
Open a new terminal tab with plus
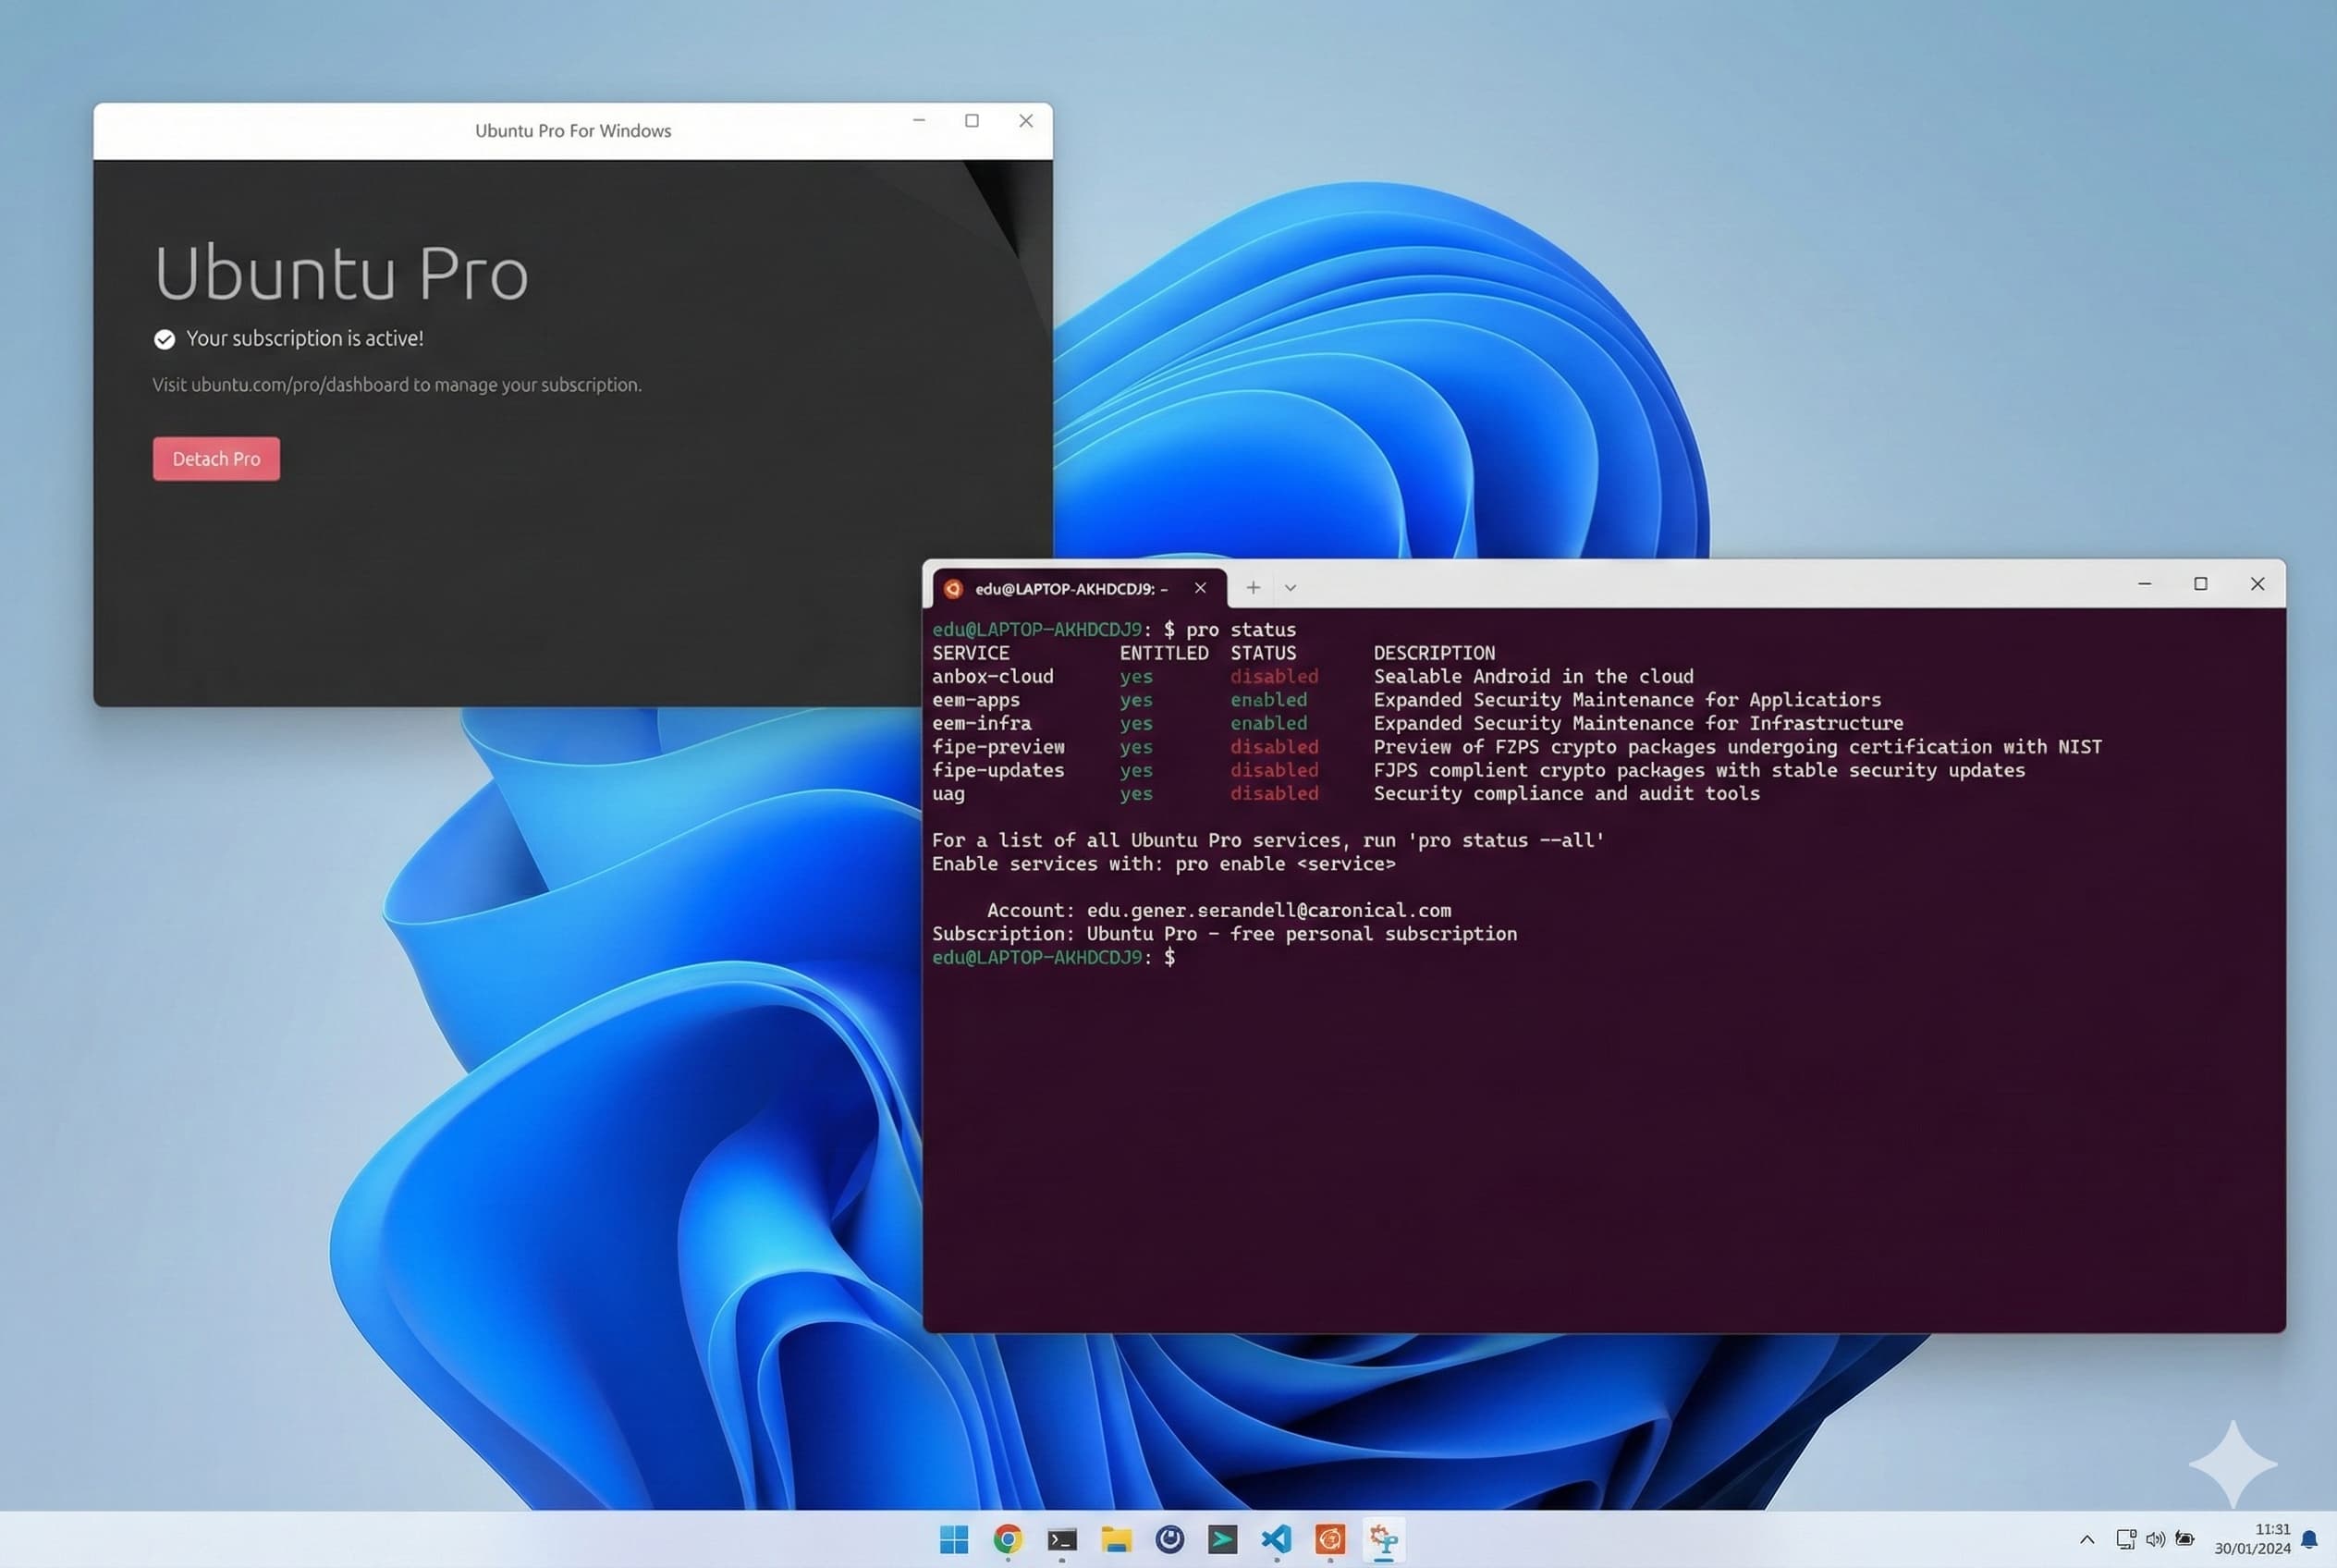pyautogui.click(x=1253, y=588)
